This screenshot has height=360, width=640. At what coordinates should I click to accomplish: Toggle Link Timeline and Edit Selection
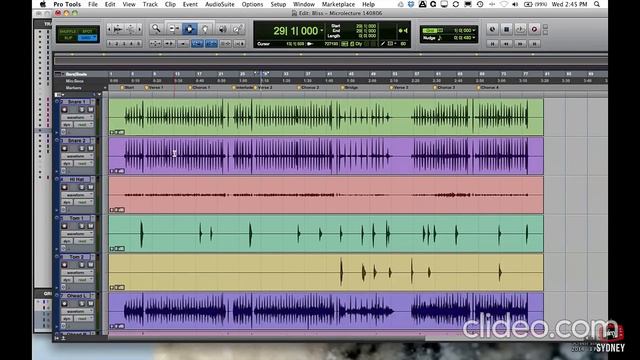pos(211,43)
